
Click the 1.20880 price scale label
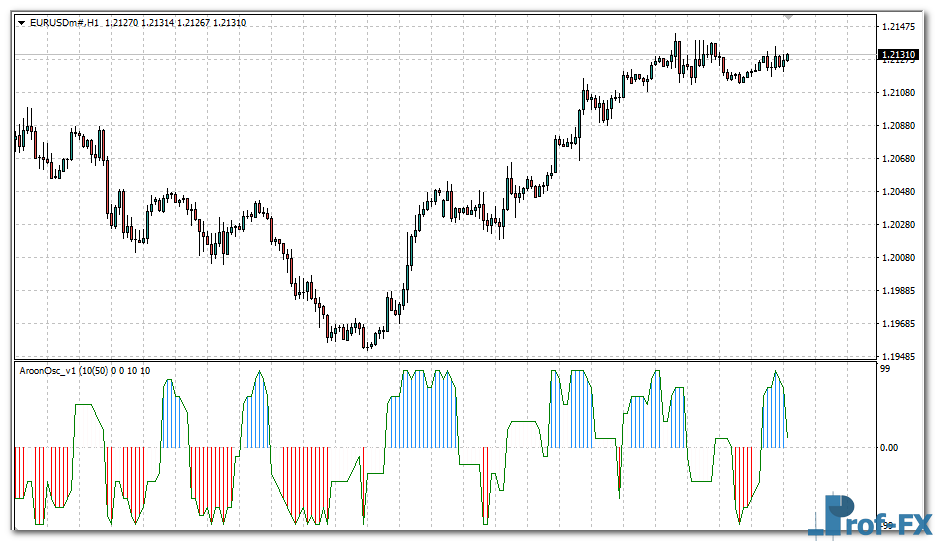click(x=899, y=126)
